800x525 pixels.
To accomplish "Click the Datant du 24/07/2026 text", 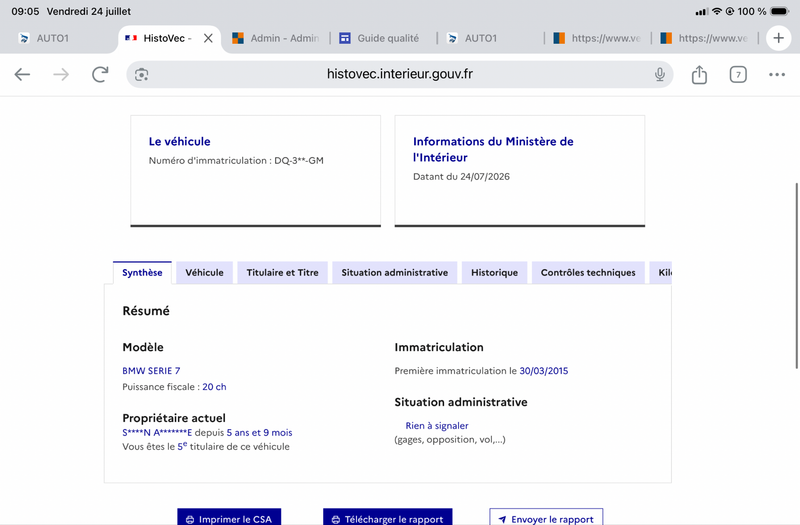I will pyautogui.click(x=461, y=177).
